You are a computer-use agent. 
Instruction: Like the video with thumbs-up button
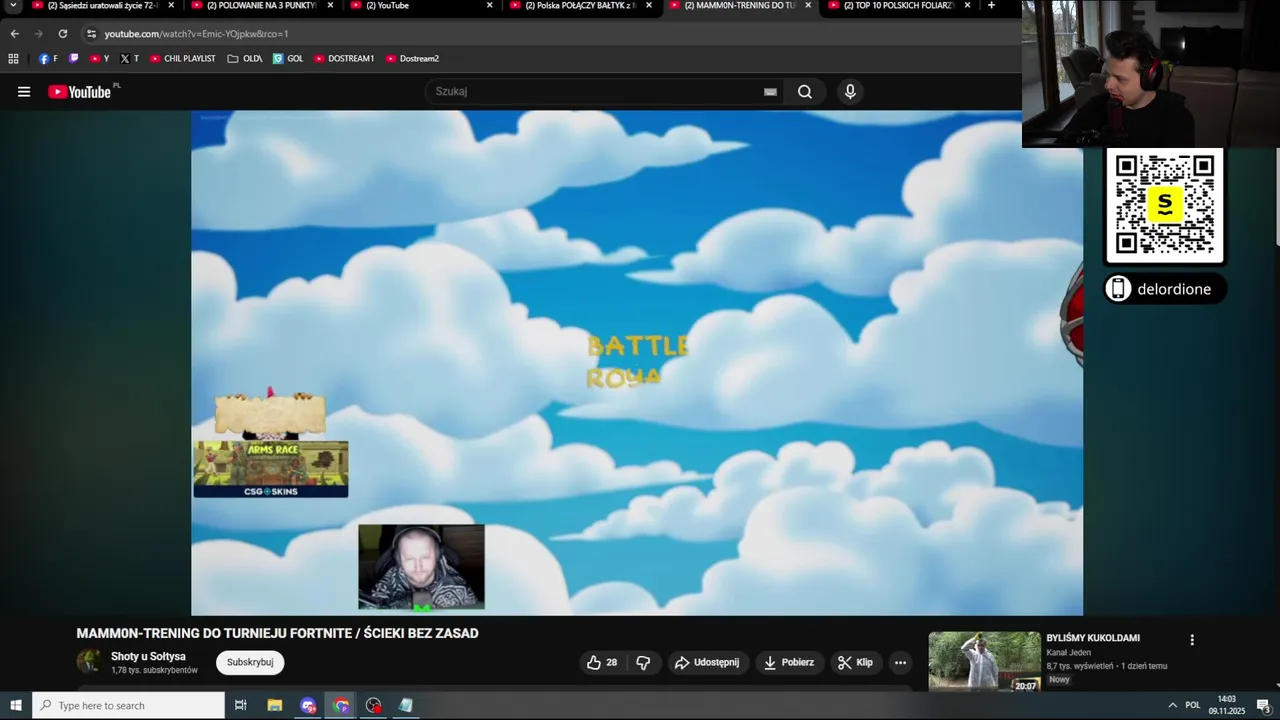click(602, 663)
